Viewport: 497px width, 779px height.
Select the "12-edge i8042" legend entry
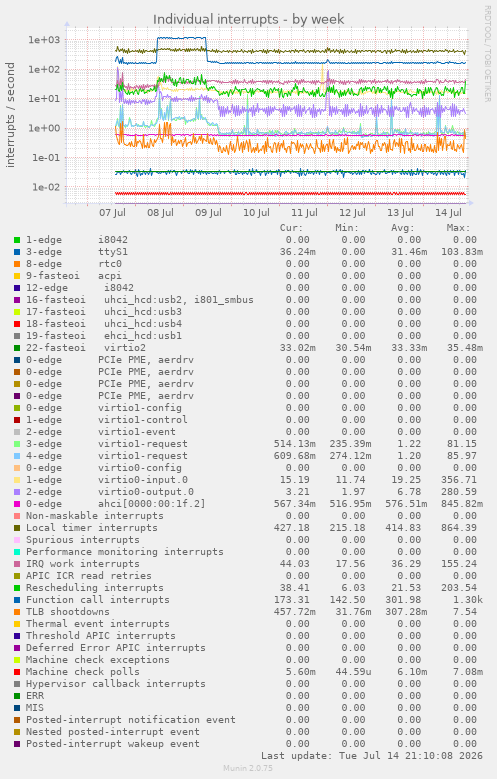[x=80, y=288]
